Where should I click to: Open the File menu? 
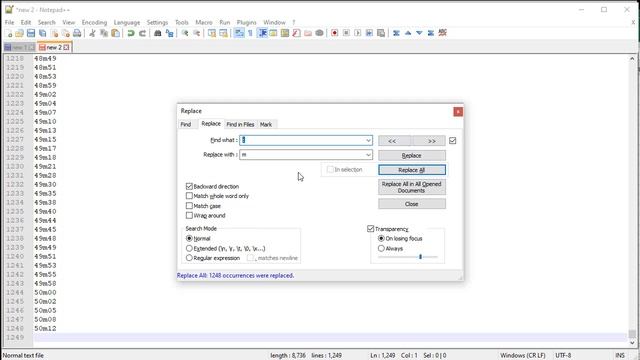[x=9, y=22]
